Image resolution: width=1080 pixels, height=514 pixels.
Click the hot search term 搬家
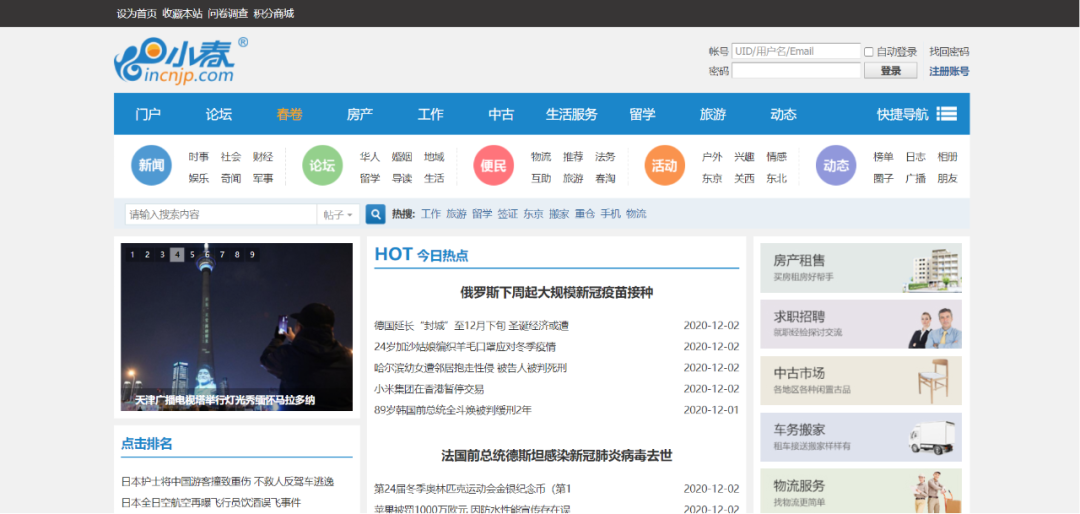click(x=559, y=214)
